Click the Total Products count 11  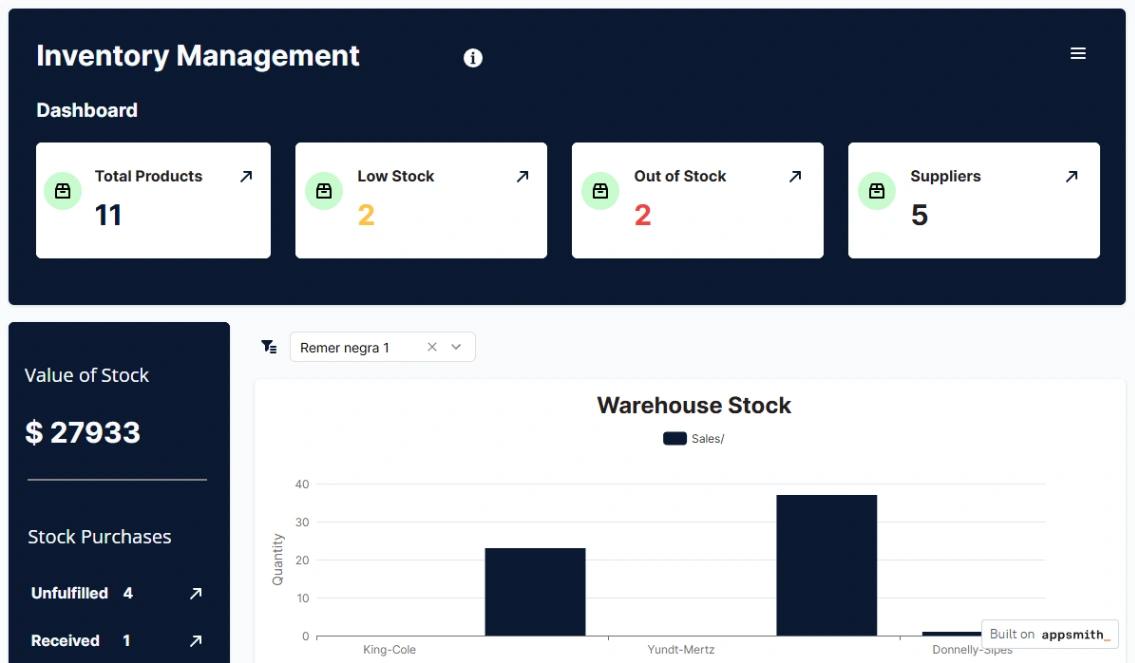109,215
